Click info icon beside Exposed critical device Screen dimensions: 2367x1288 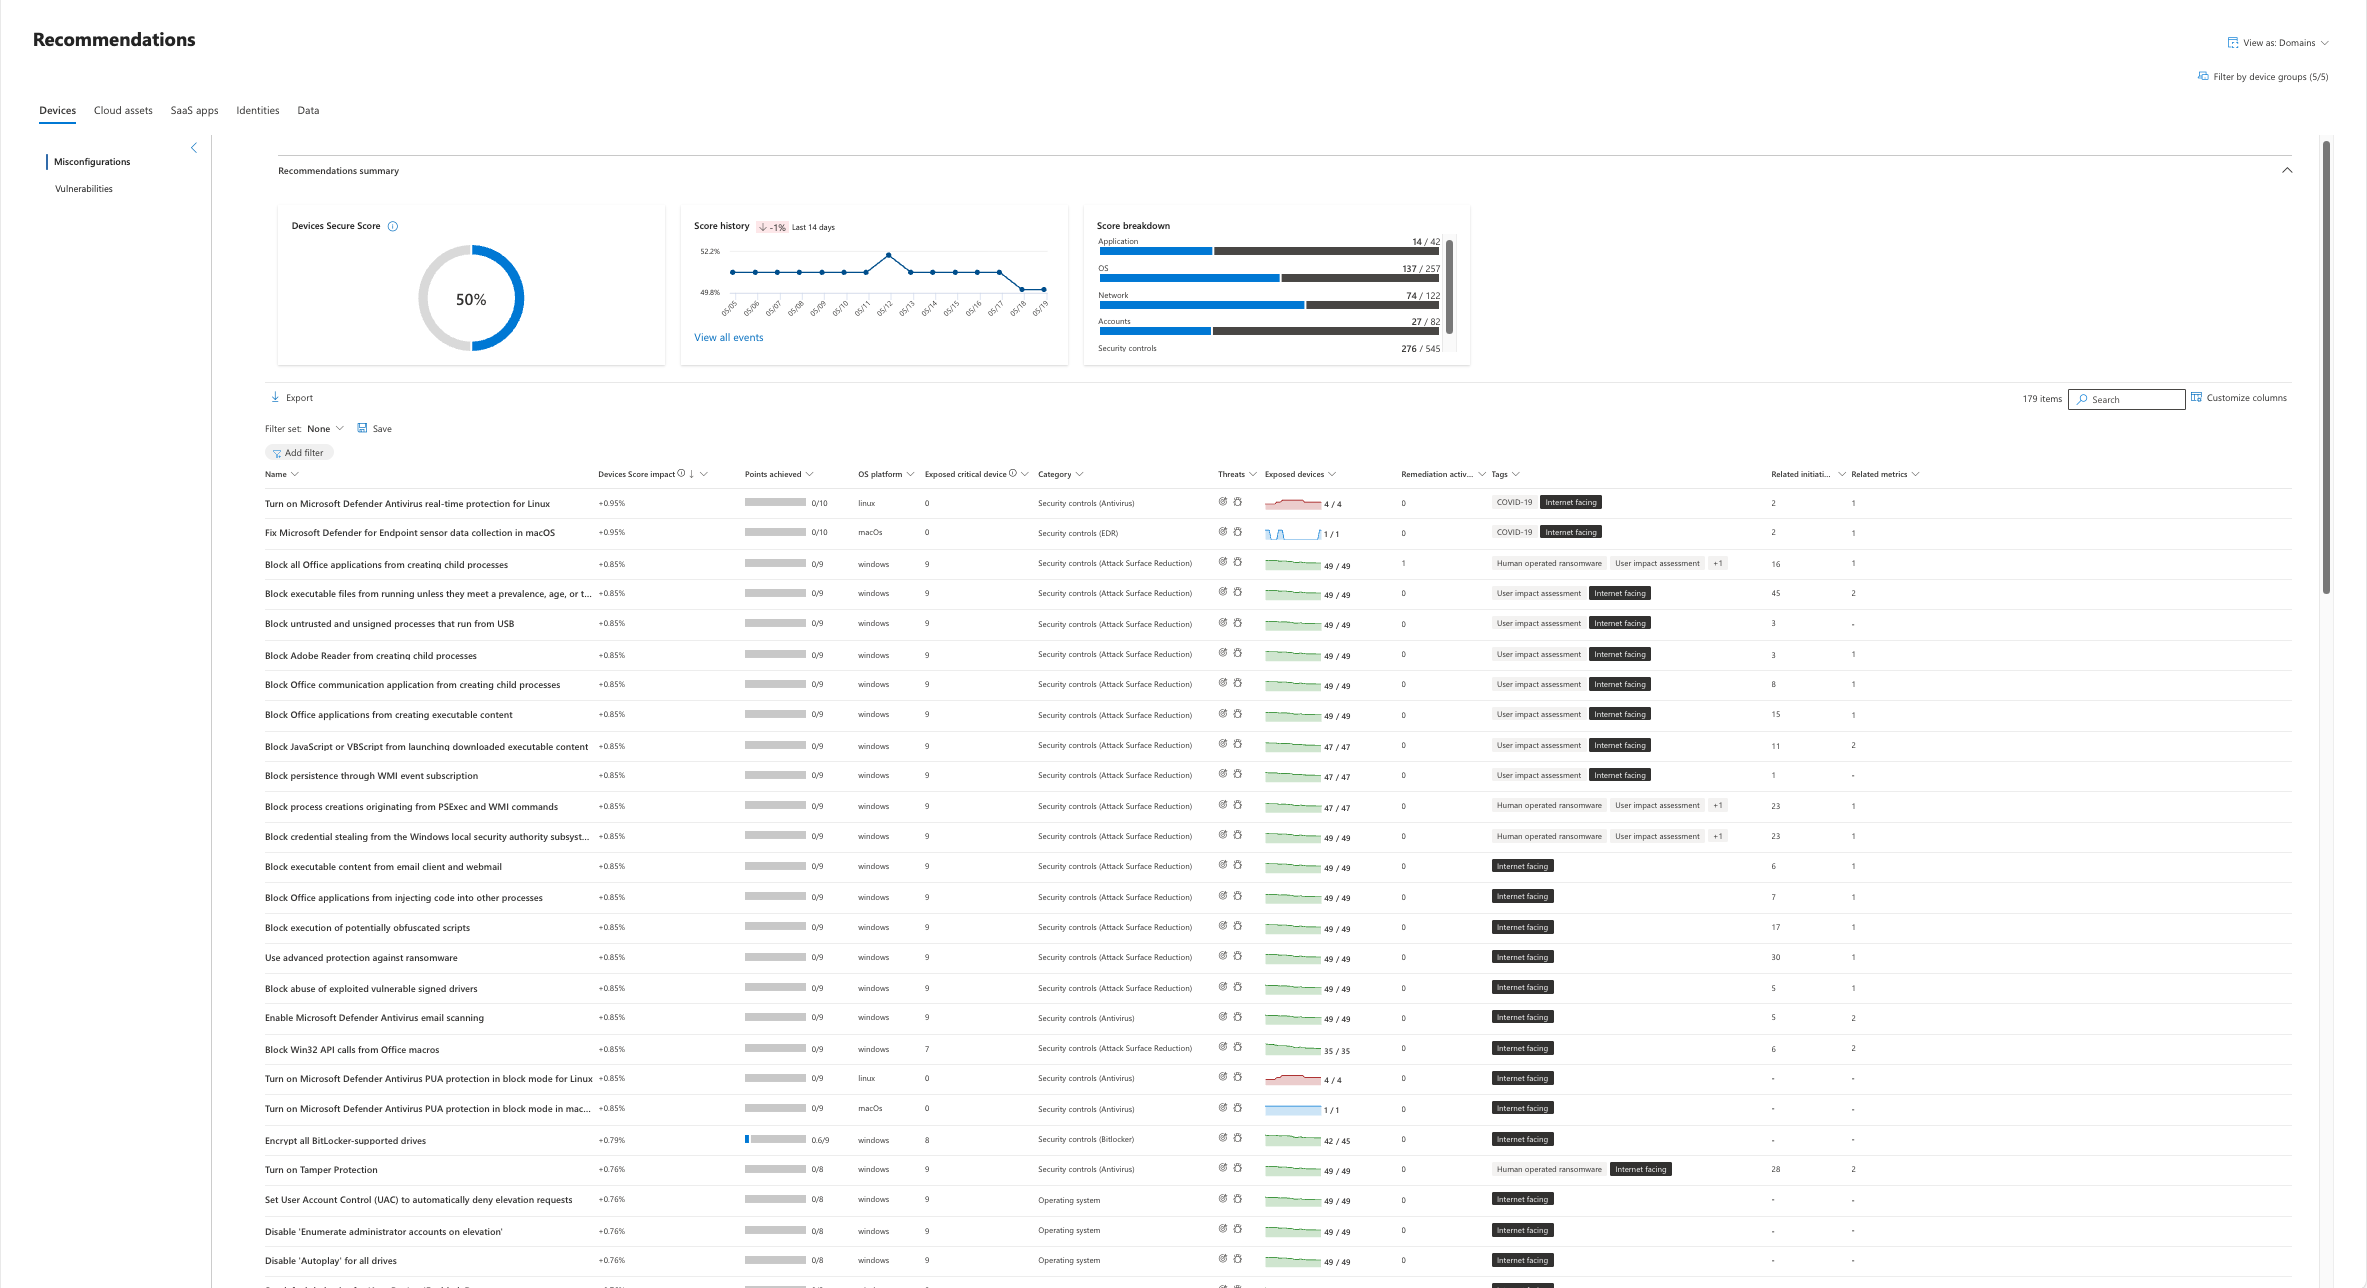point(1013,473)
